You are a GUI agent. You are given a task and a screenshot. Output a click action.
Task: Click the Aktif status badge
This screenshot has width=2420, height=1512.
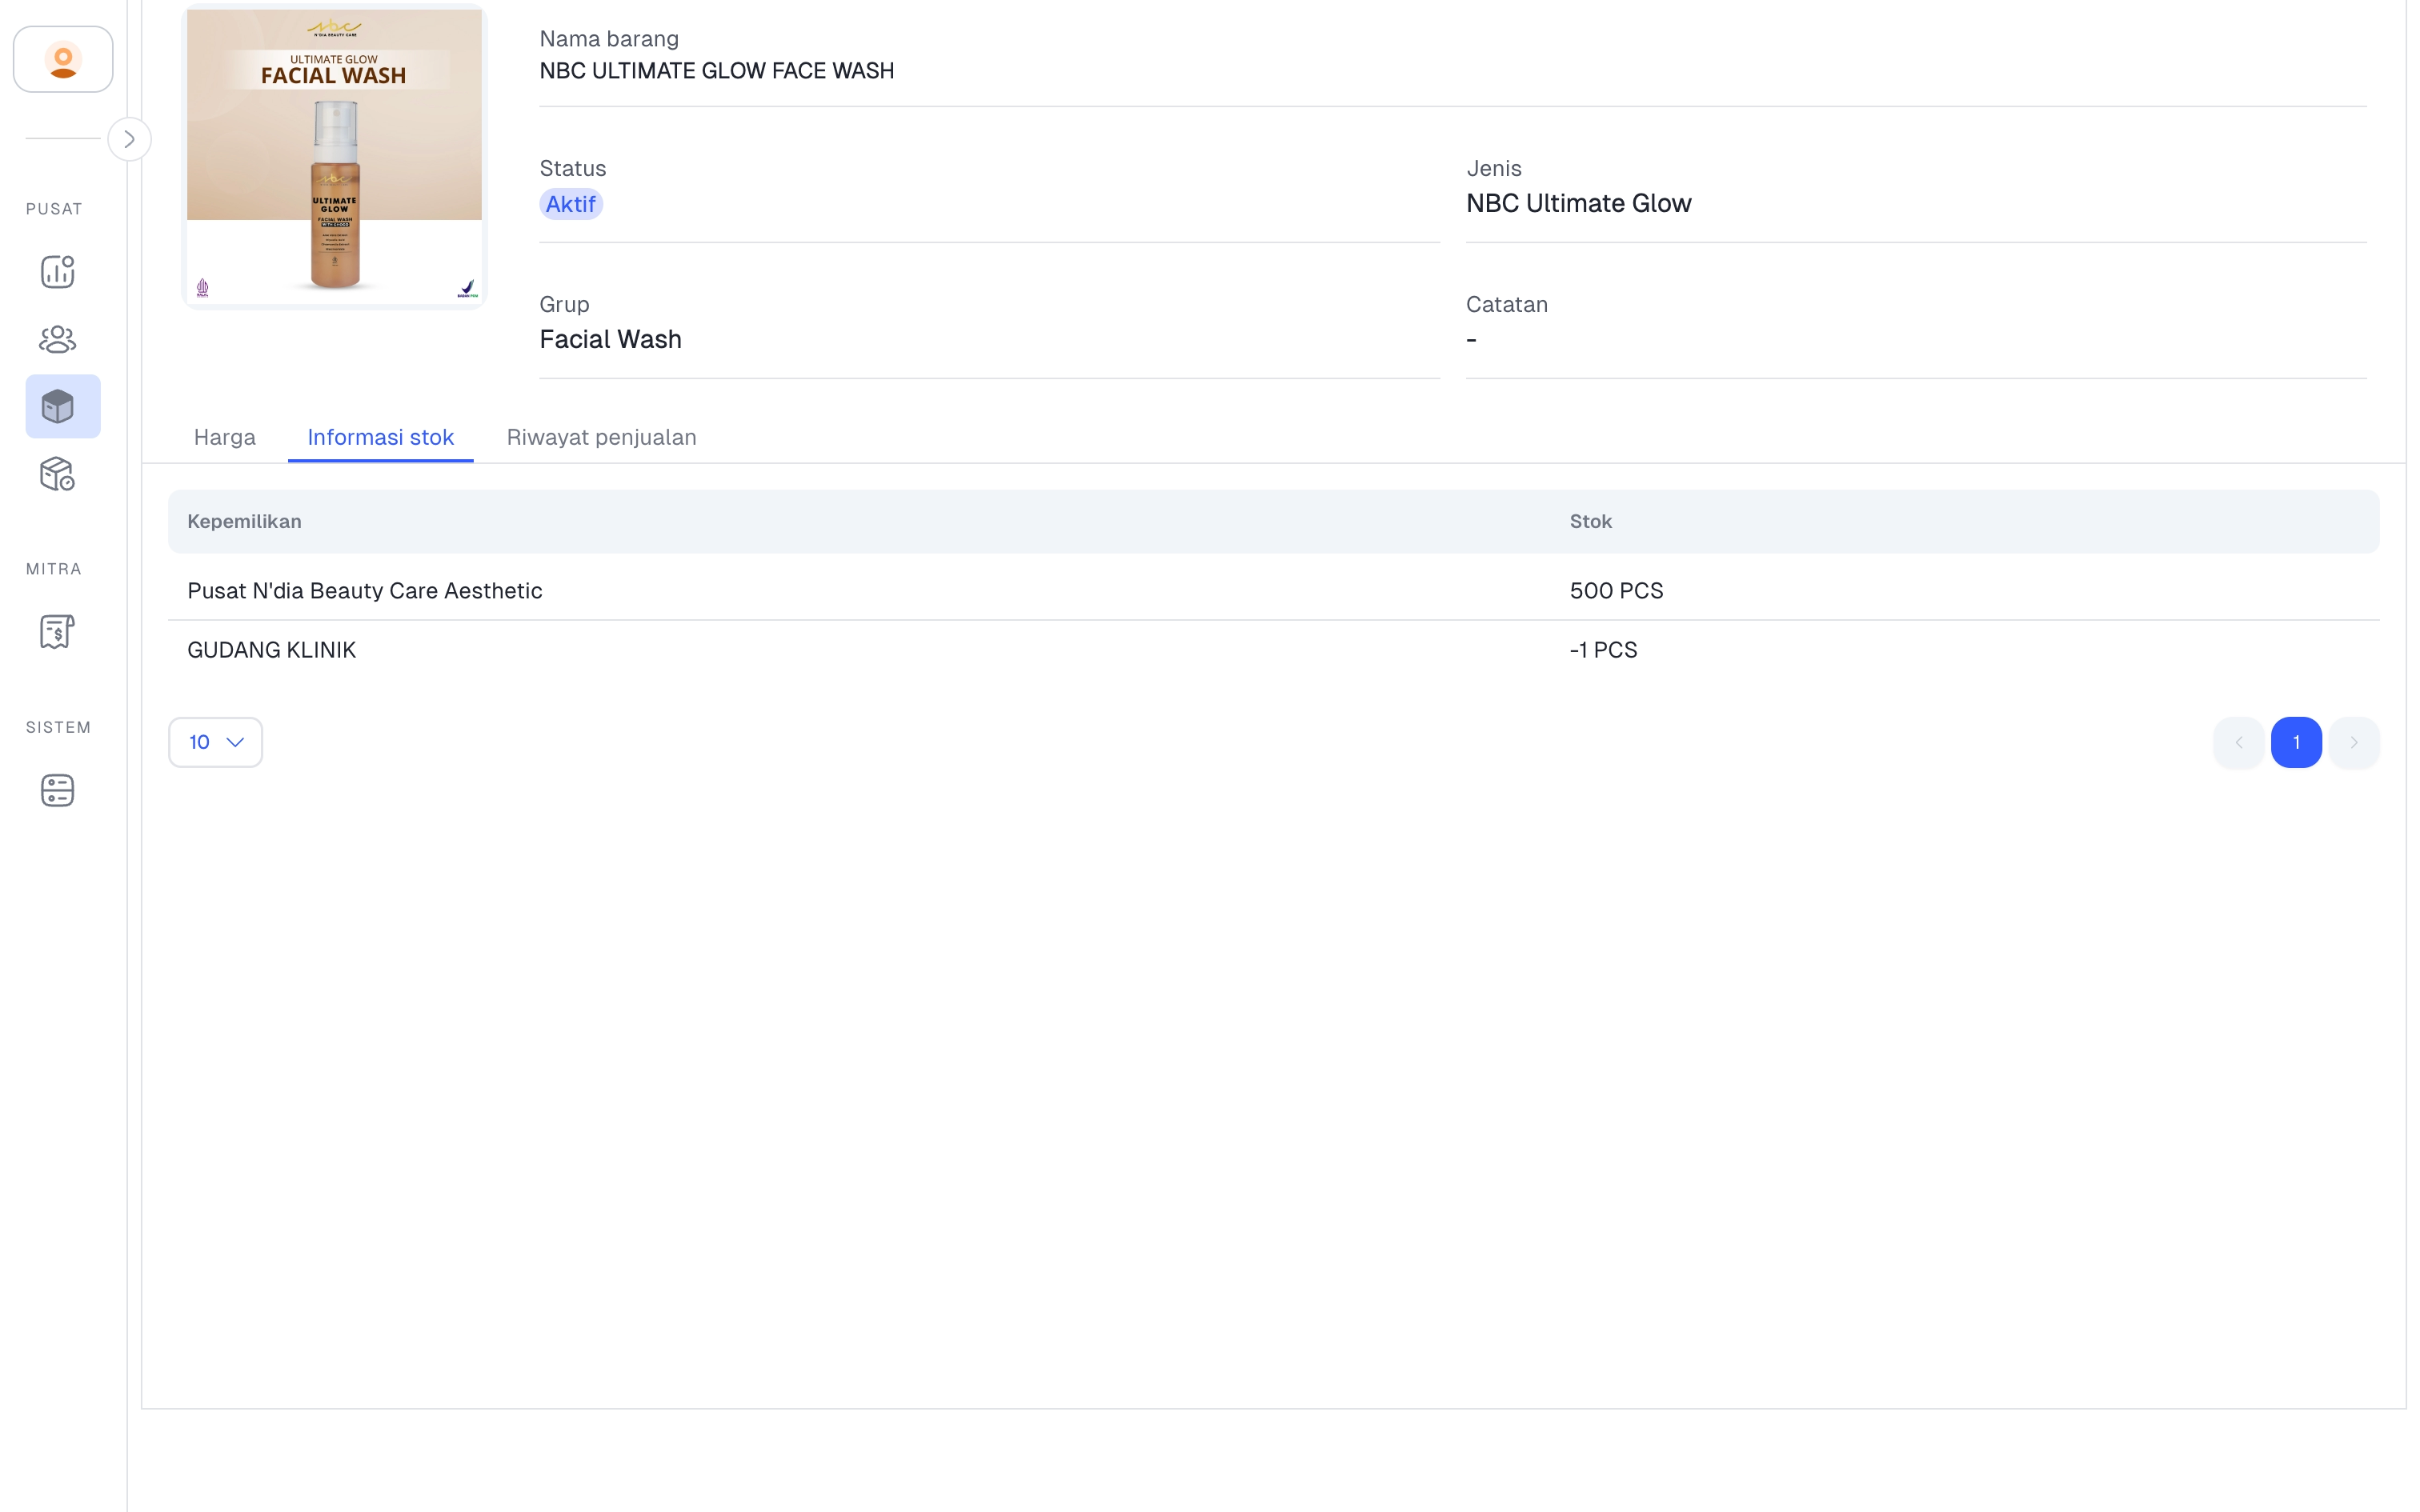point(571,204)
